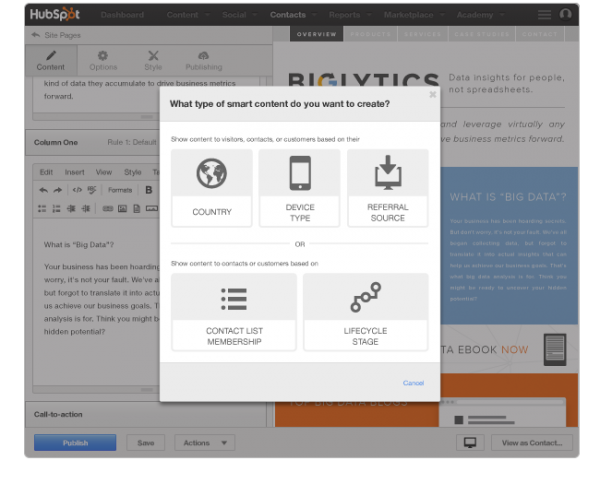Expand the Content navigation dropdown
This screenshot has height=484, width=600.
tap(188, 15)
